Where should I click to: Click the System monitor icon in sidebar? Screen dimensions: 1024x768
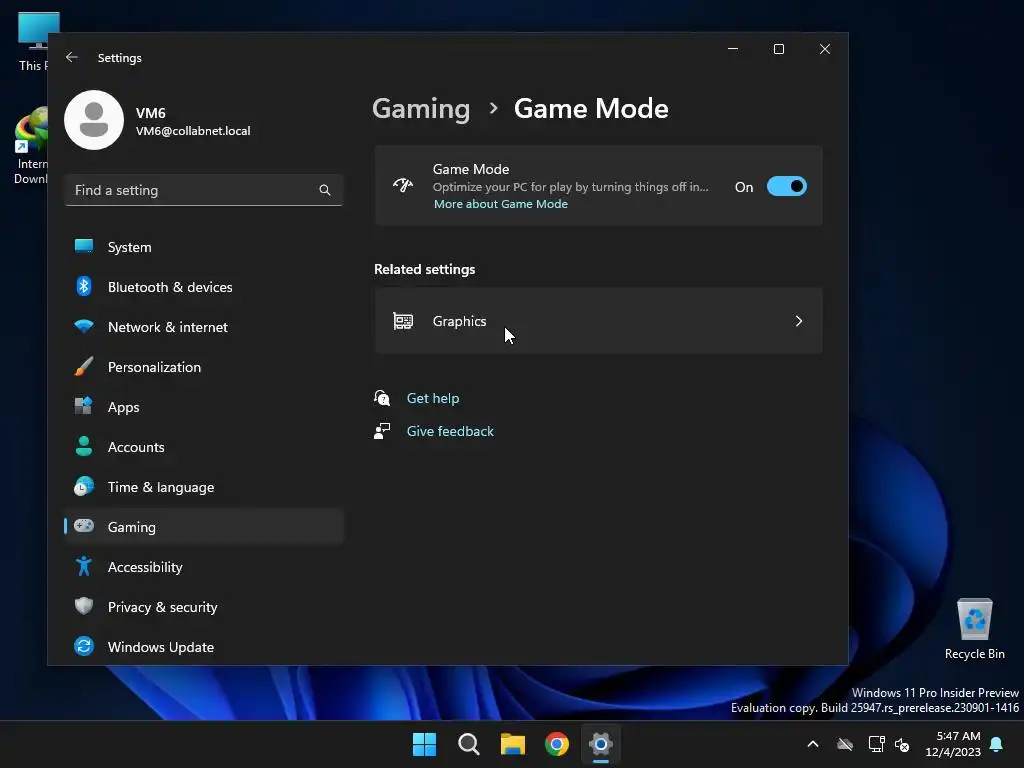pos(84,246)
